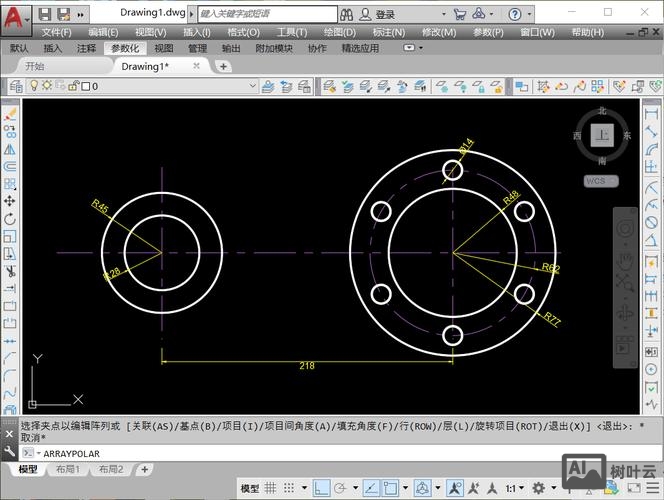Select the Mirror tool in left toolbar
The width and height of the screenshot is (664, 500).
click(x=10, y=149)
